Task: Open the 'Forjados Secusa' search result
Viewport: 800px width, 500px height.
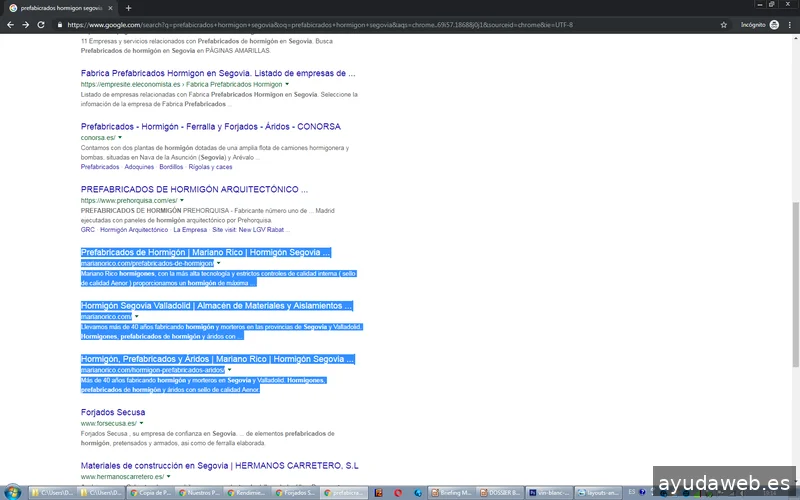Action: (113, 412)
